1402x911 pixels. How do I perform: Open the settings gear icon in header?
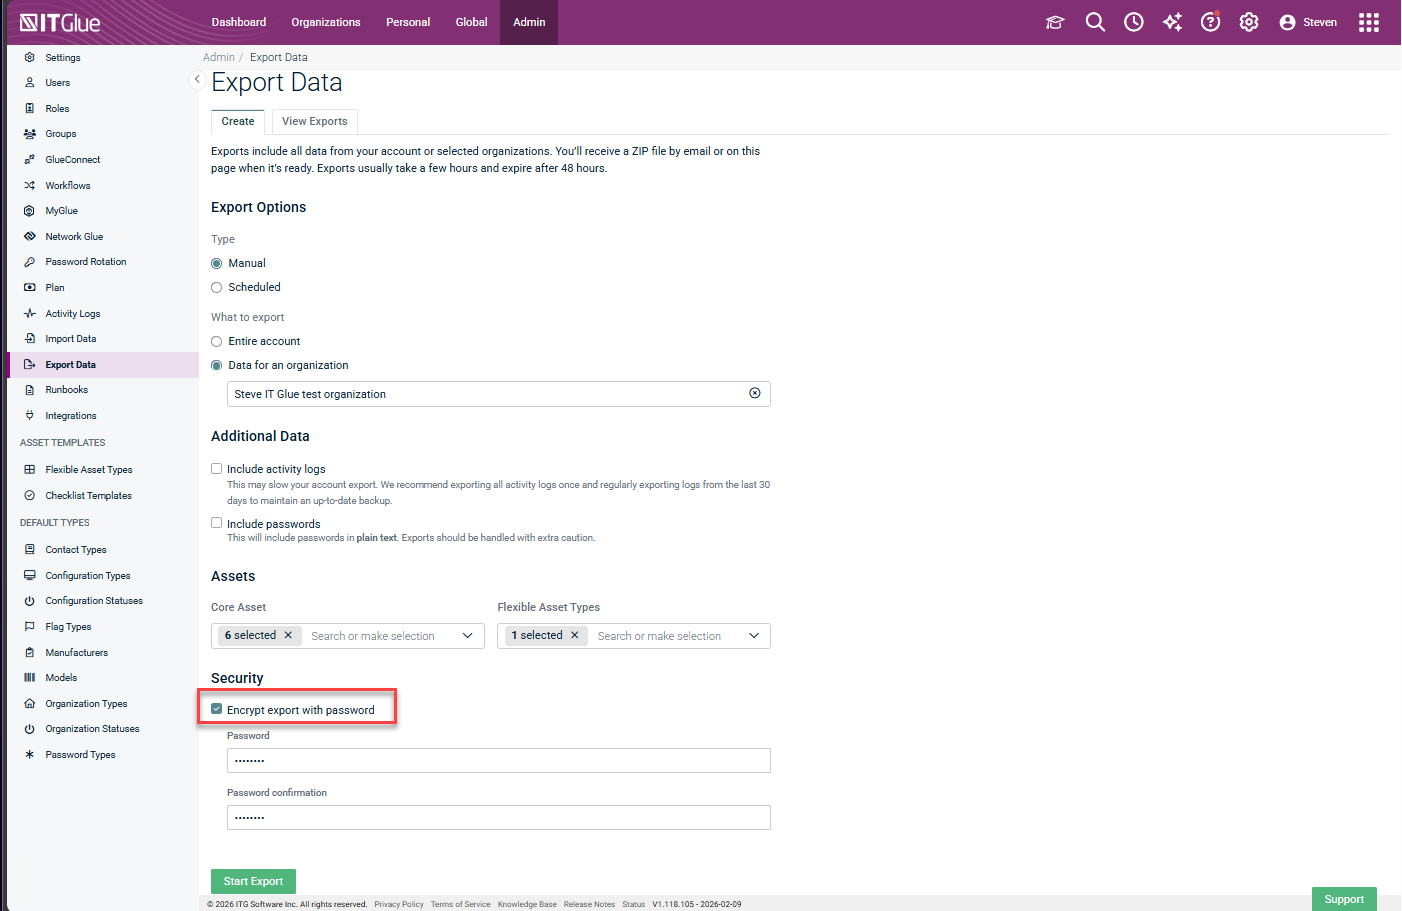click(x=1249, y=22)
